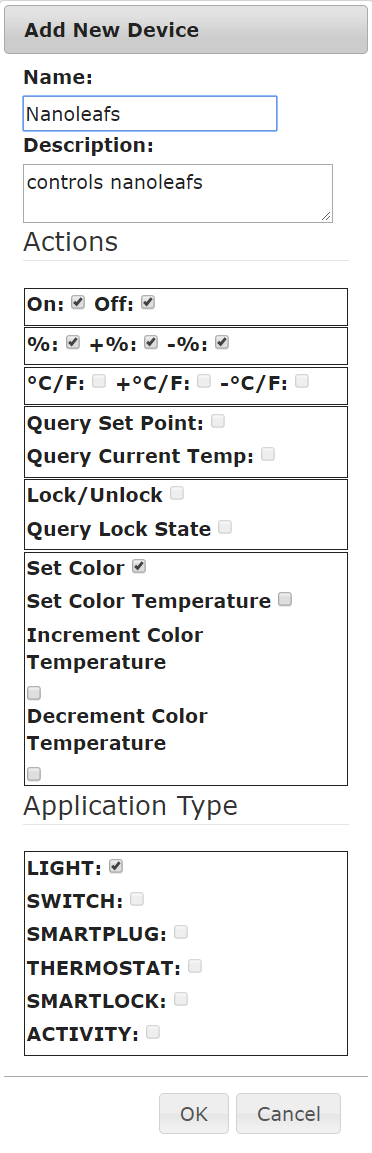Uncheck the On action checkbox
Screen dimensions: 372x1153
click(x=78, y=302)
